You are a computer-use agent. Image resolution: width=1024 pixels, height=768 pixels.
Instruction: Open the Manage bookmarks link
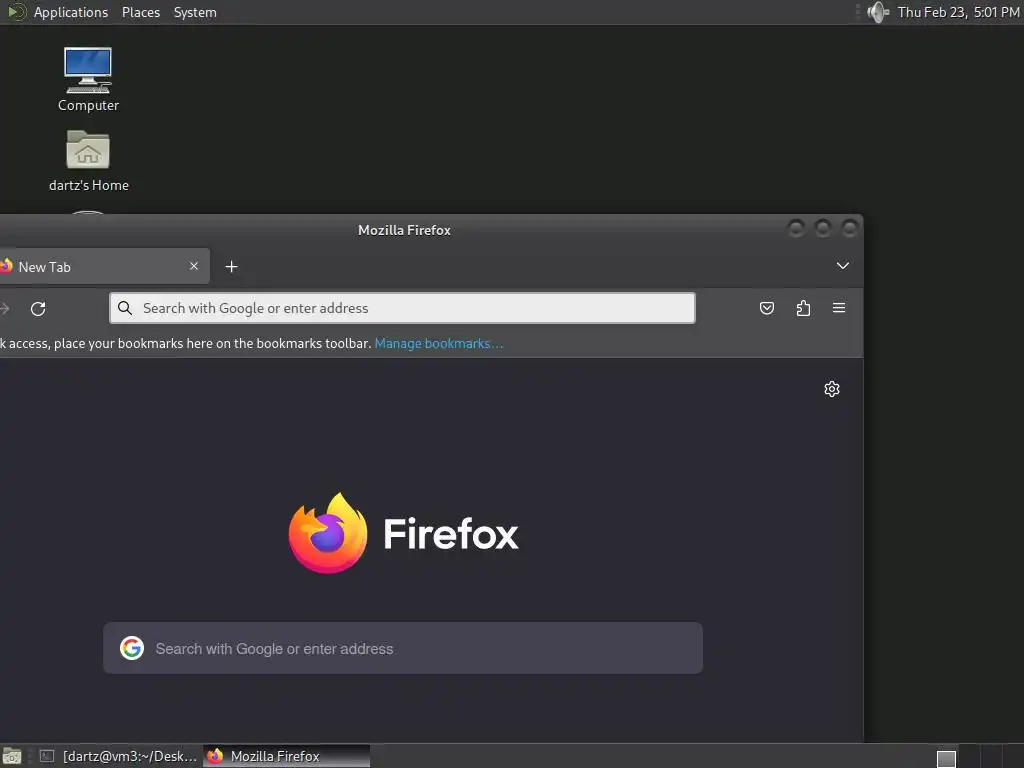[439, 344]
